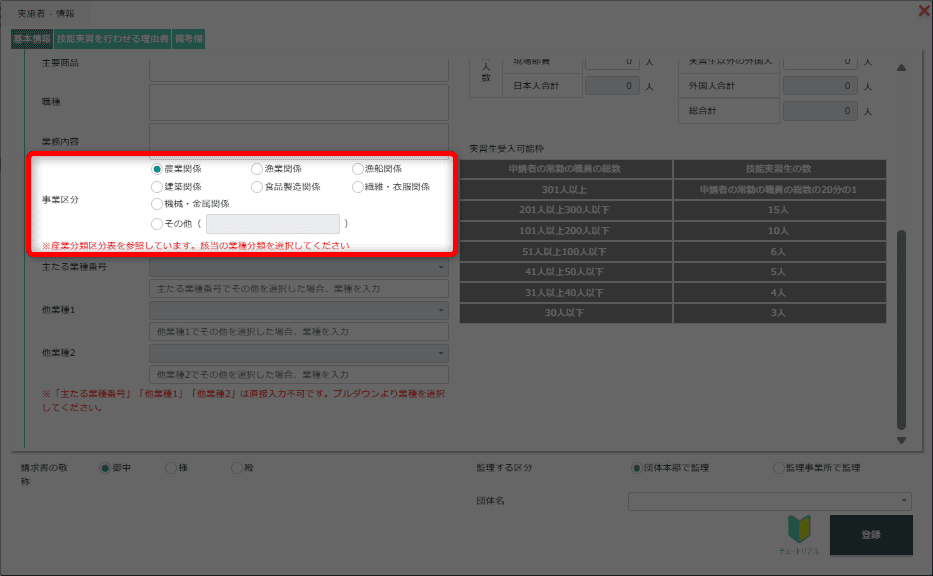The image size is (933, 576).
Task: Expand the 団体名 combo box
Action: tap(769, 501)
